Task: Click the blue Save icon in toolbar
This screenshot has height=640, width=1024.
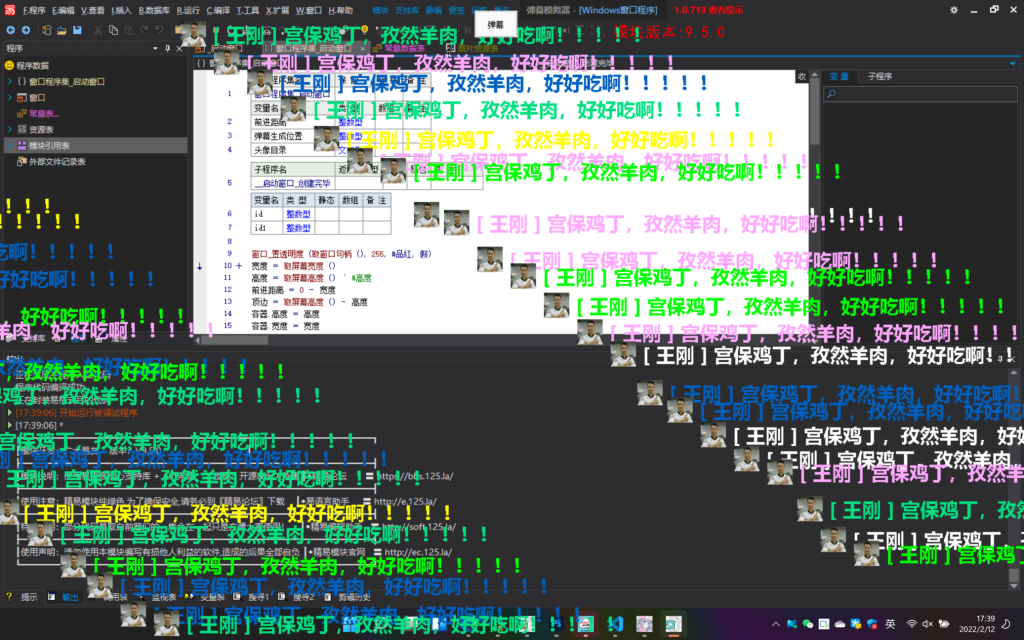Action: (x=76, y=30)
